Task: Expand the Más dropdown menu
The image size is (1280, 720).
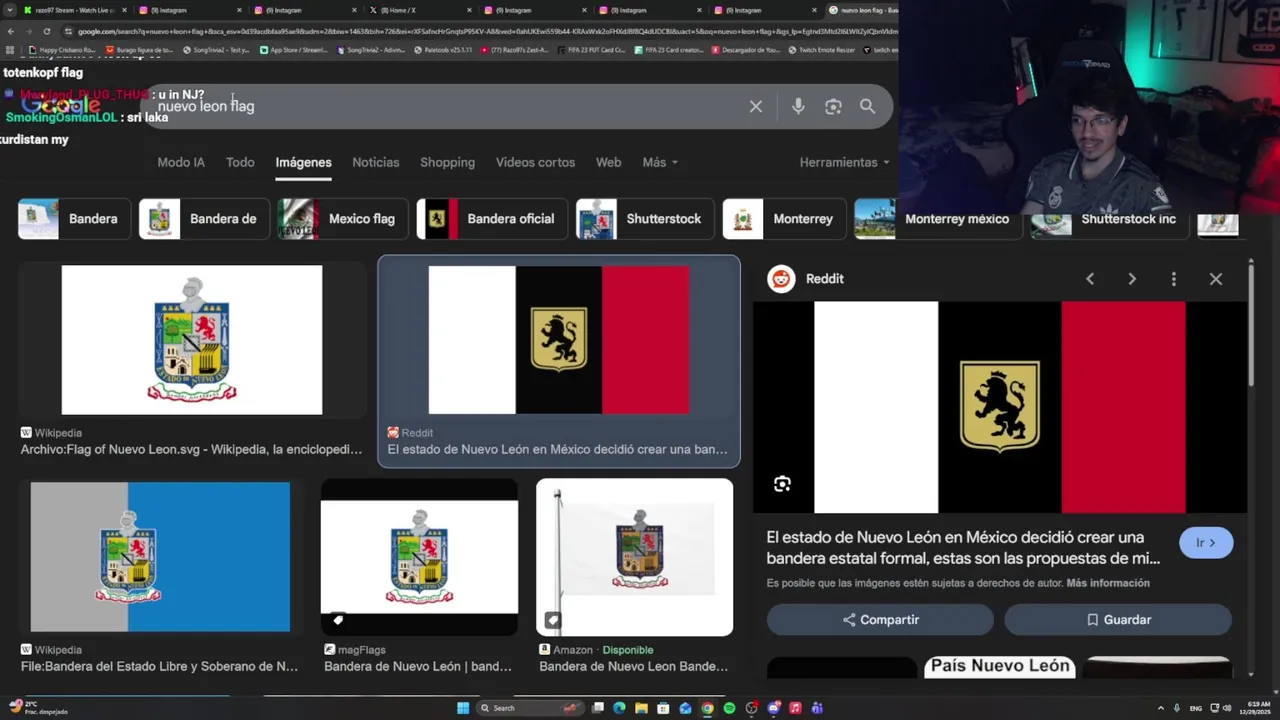Action: coord(660,162)
